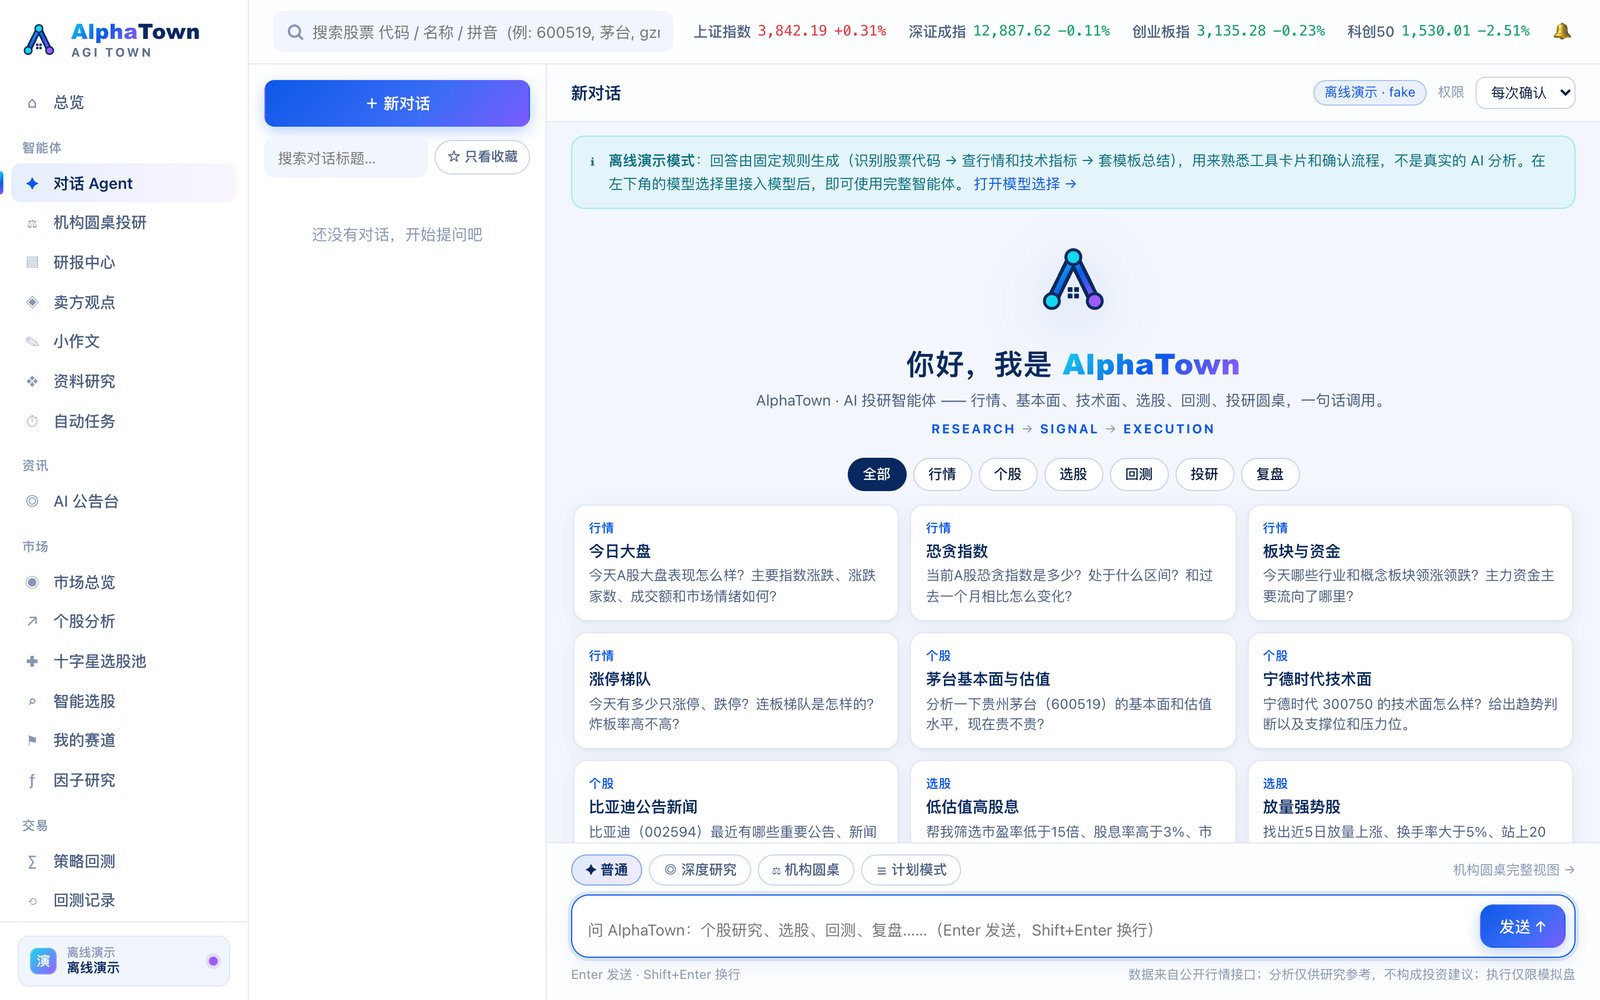Select the 行情 category filter
1600x1000 pixels.
pos(942,474)
